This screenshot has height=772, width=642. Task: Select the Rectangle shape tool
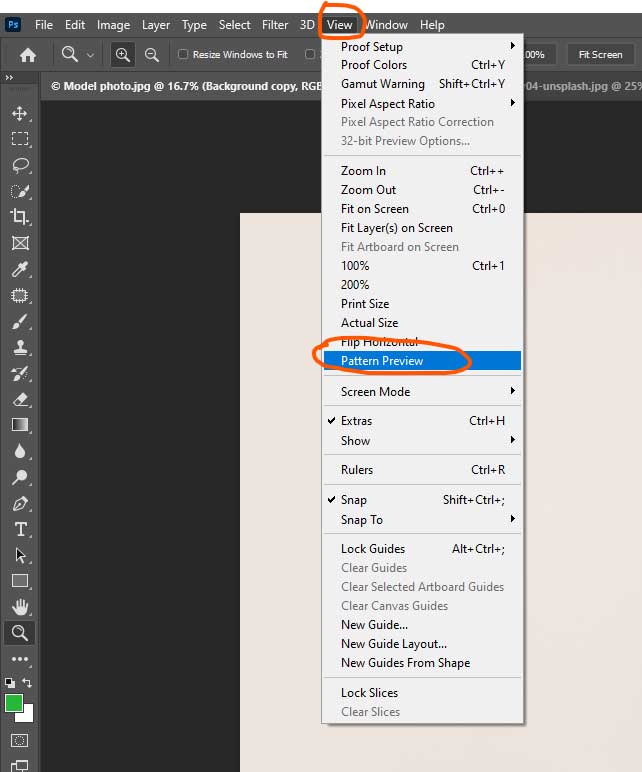tap(20, 581)
